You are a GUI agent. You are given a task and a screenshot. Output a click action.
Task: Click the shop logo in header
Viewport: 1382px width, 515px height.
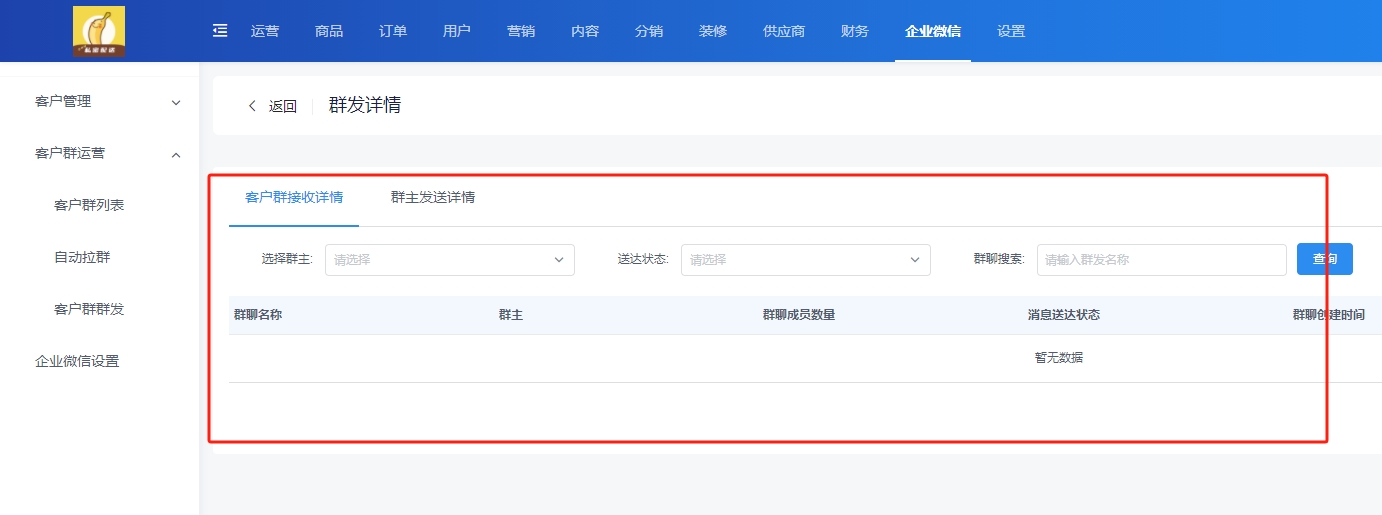pyautogui.click(x=99, y=31)
